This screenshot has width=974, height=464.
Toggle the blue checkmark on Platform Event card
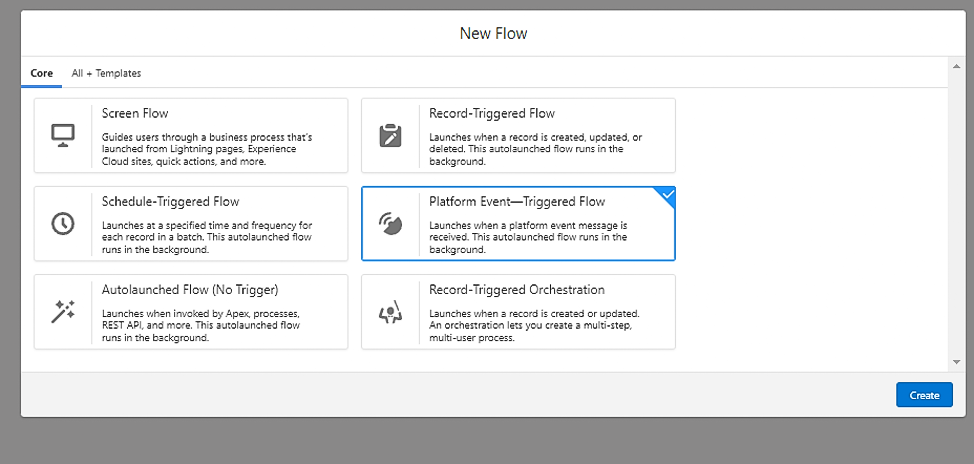(667, 193)
